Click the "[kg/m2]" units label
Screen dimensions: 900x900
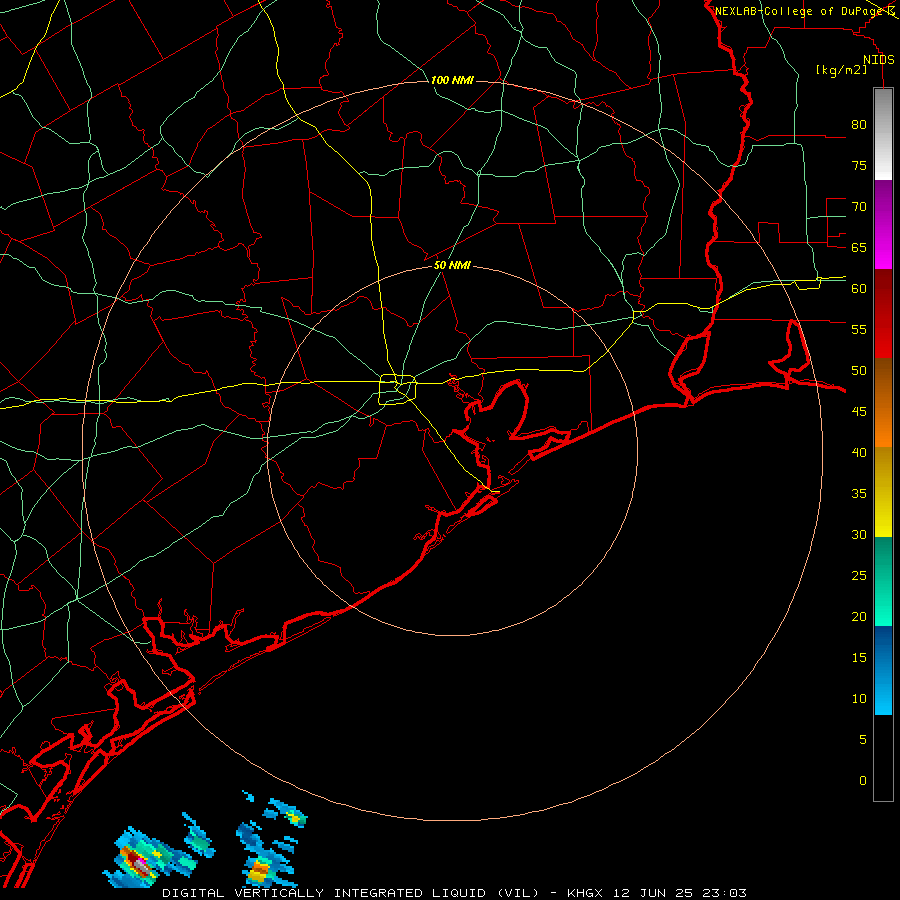point(841,70)
